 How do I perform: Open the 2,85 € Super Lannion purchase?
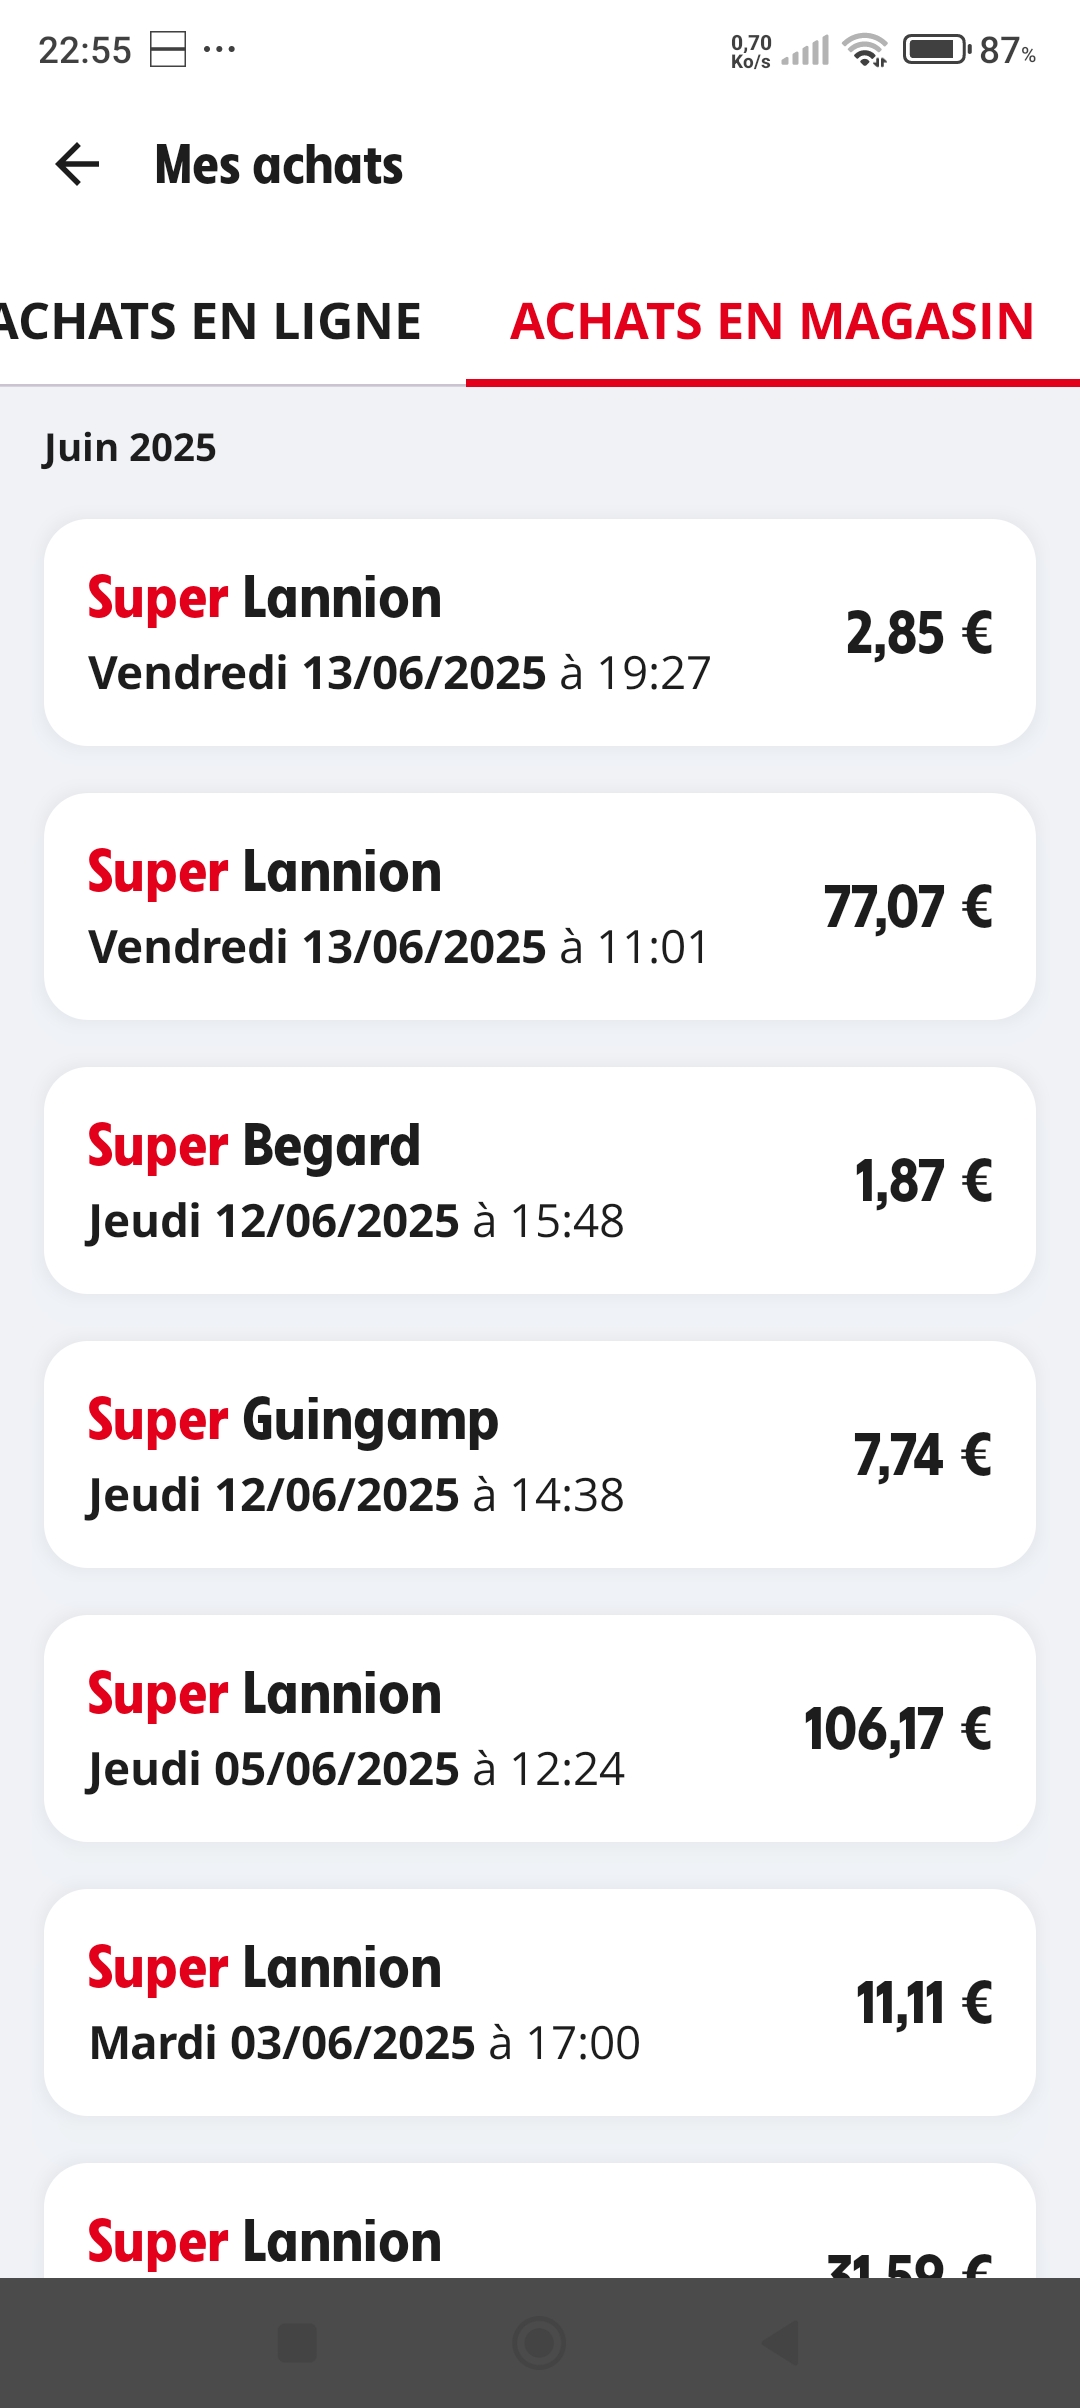pos(540,632)
